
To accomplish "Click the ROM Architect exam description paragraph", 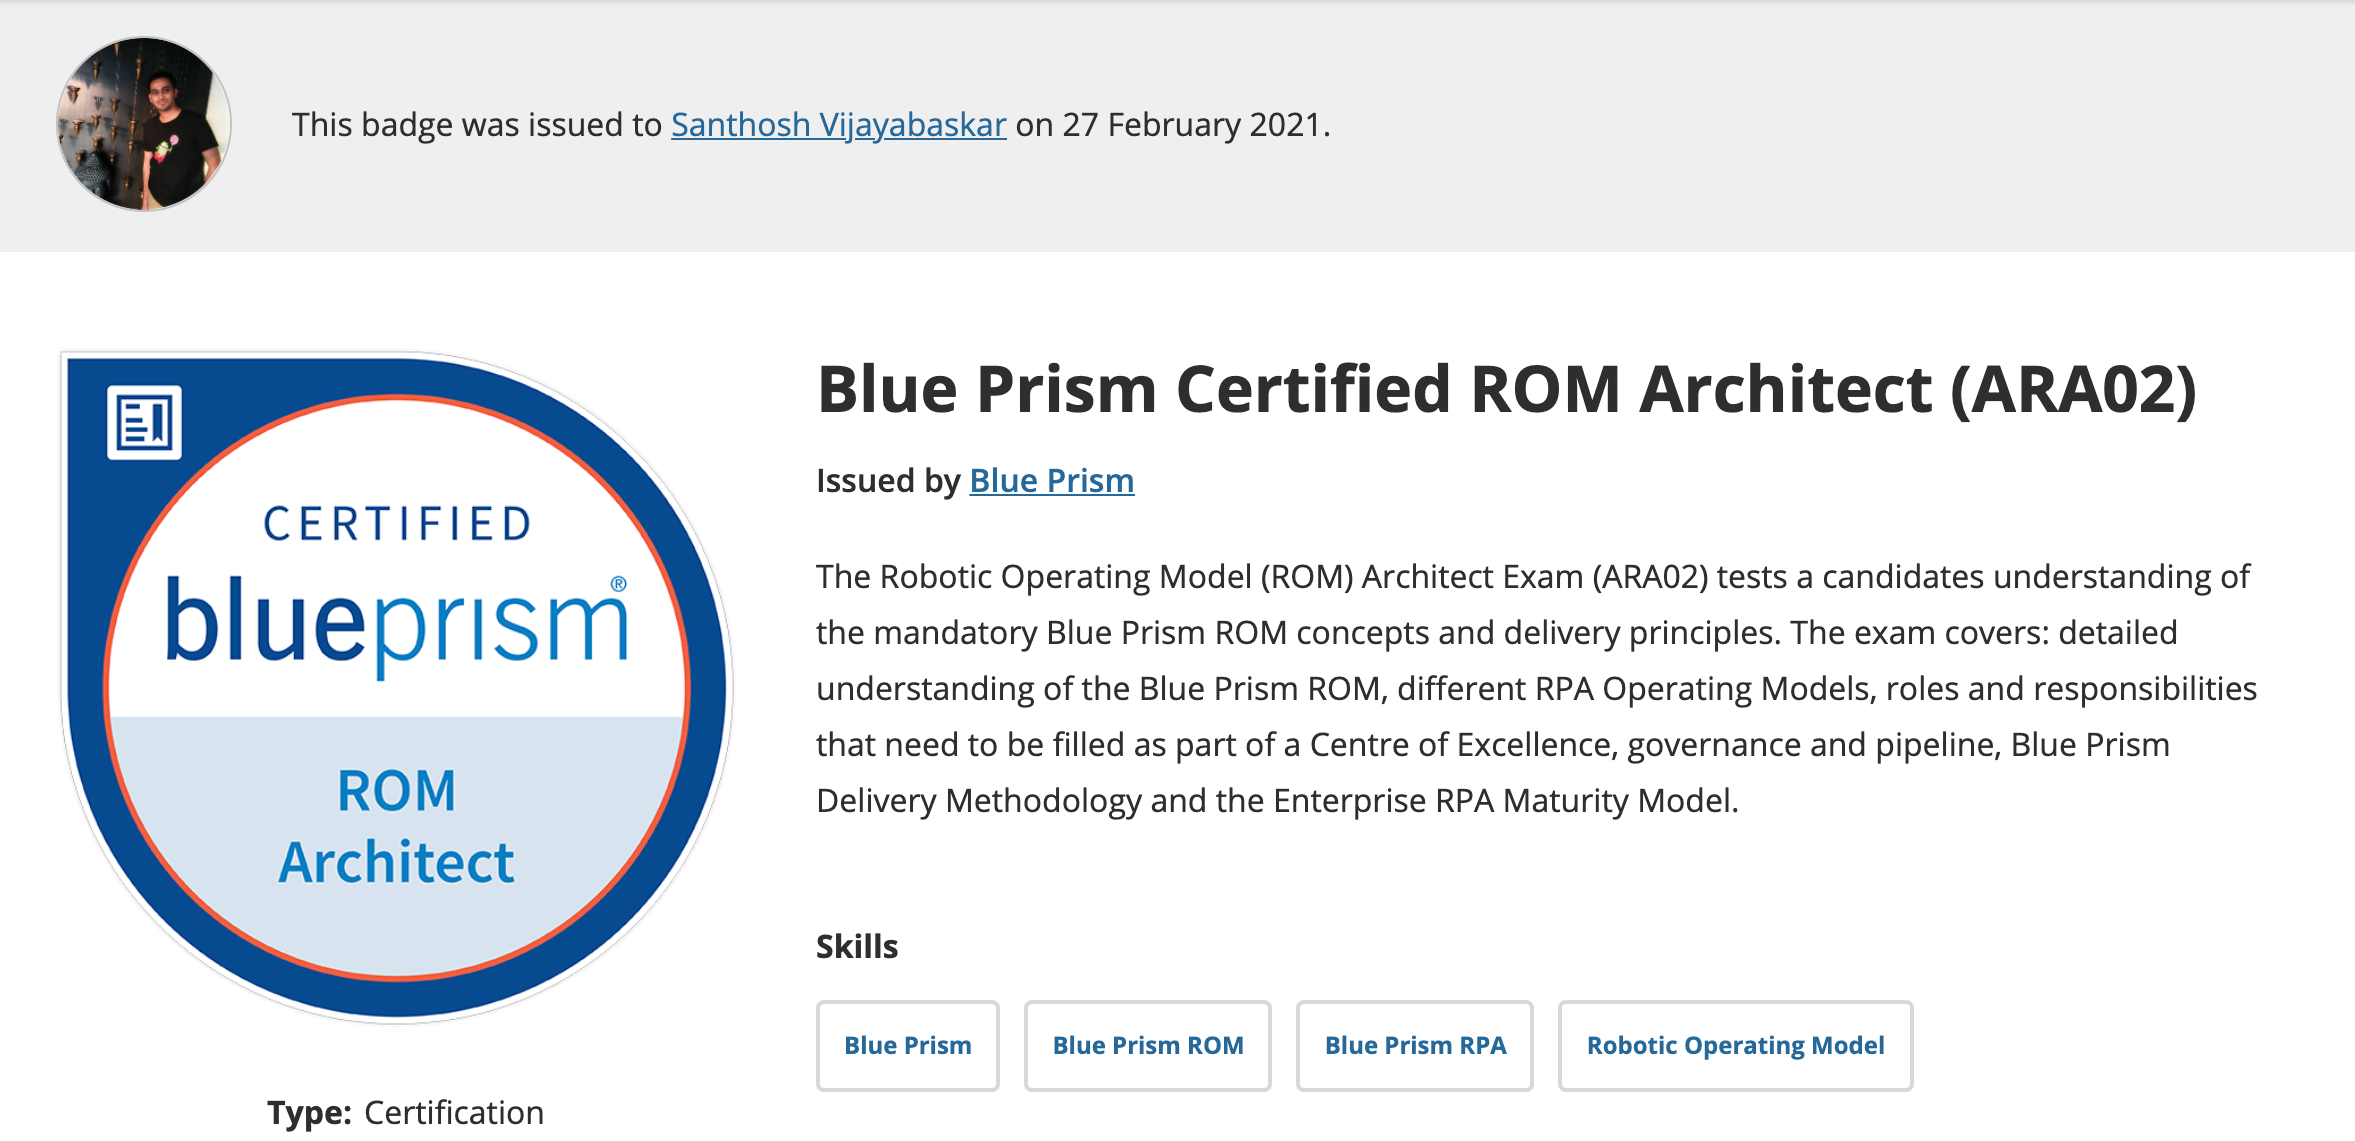I will (1536, 688).
